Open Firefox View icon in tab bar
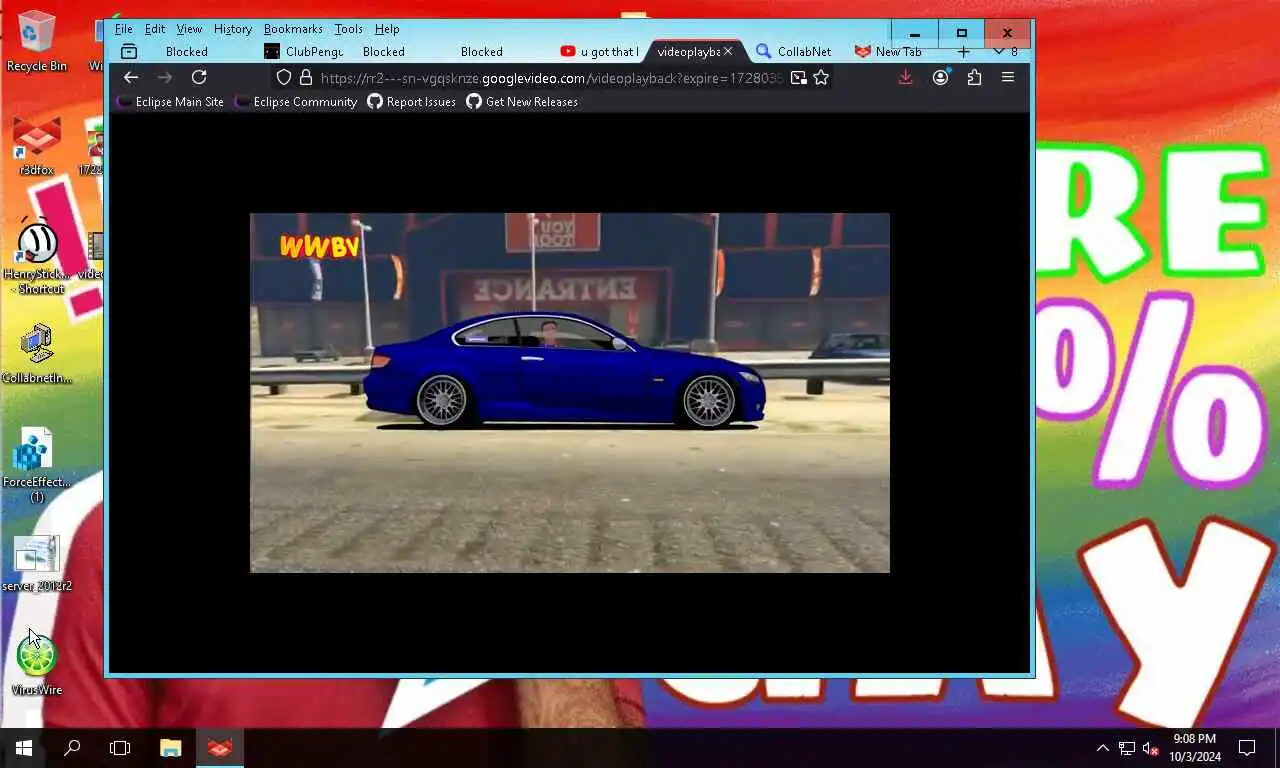This screenshot has width=1280, height=768. 128,52
